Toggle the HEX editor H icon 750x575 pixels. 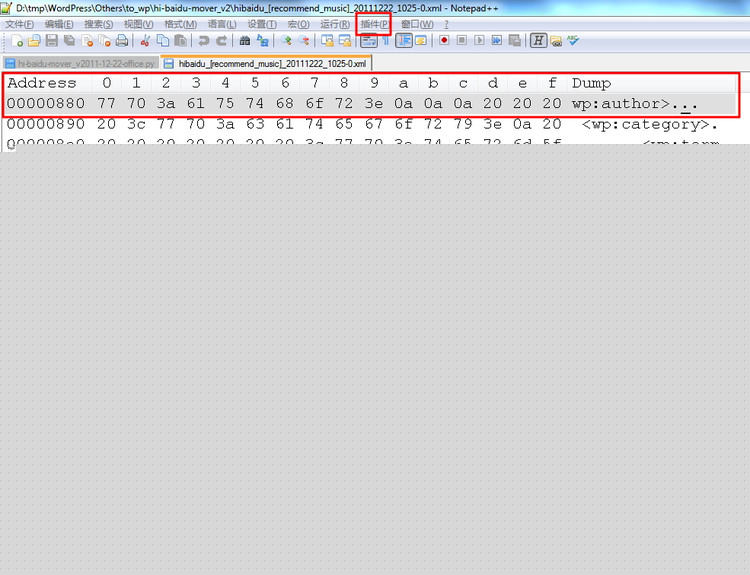click(x=538, y=41)
